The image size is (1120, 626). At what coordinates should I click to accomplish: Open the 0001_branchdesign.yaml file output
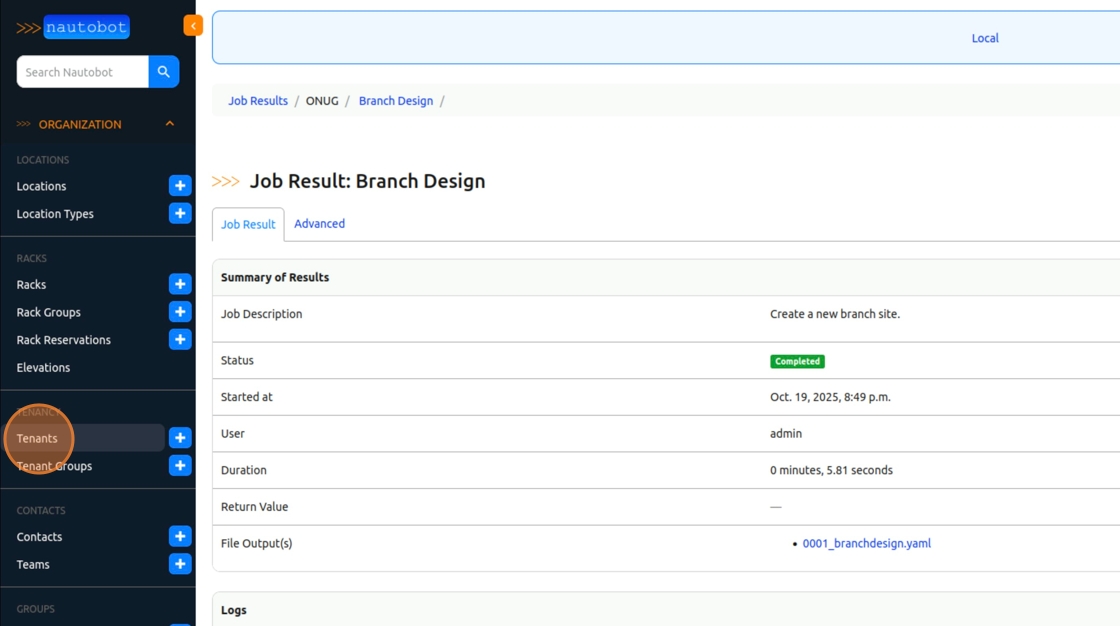(x=866, y=544)
